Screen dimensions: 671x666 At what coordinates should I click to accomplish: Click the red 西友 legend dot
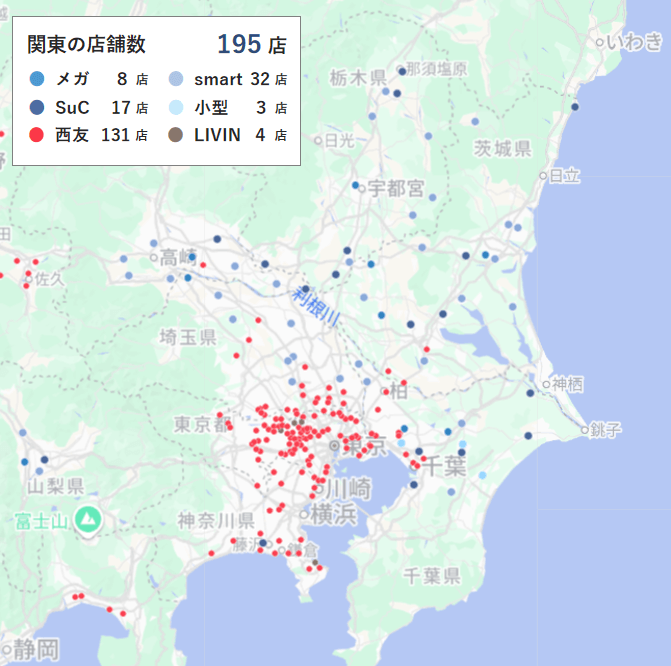tap(37, 135)
